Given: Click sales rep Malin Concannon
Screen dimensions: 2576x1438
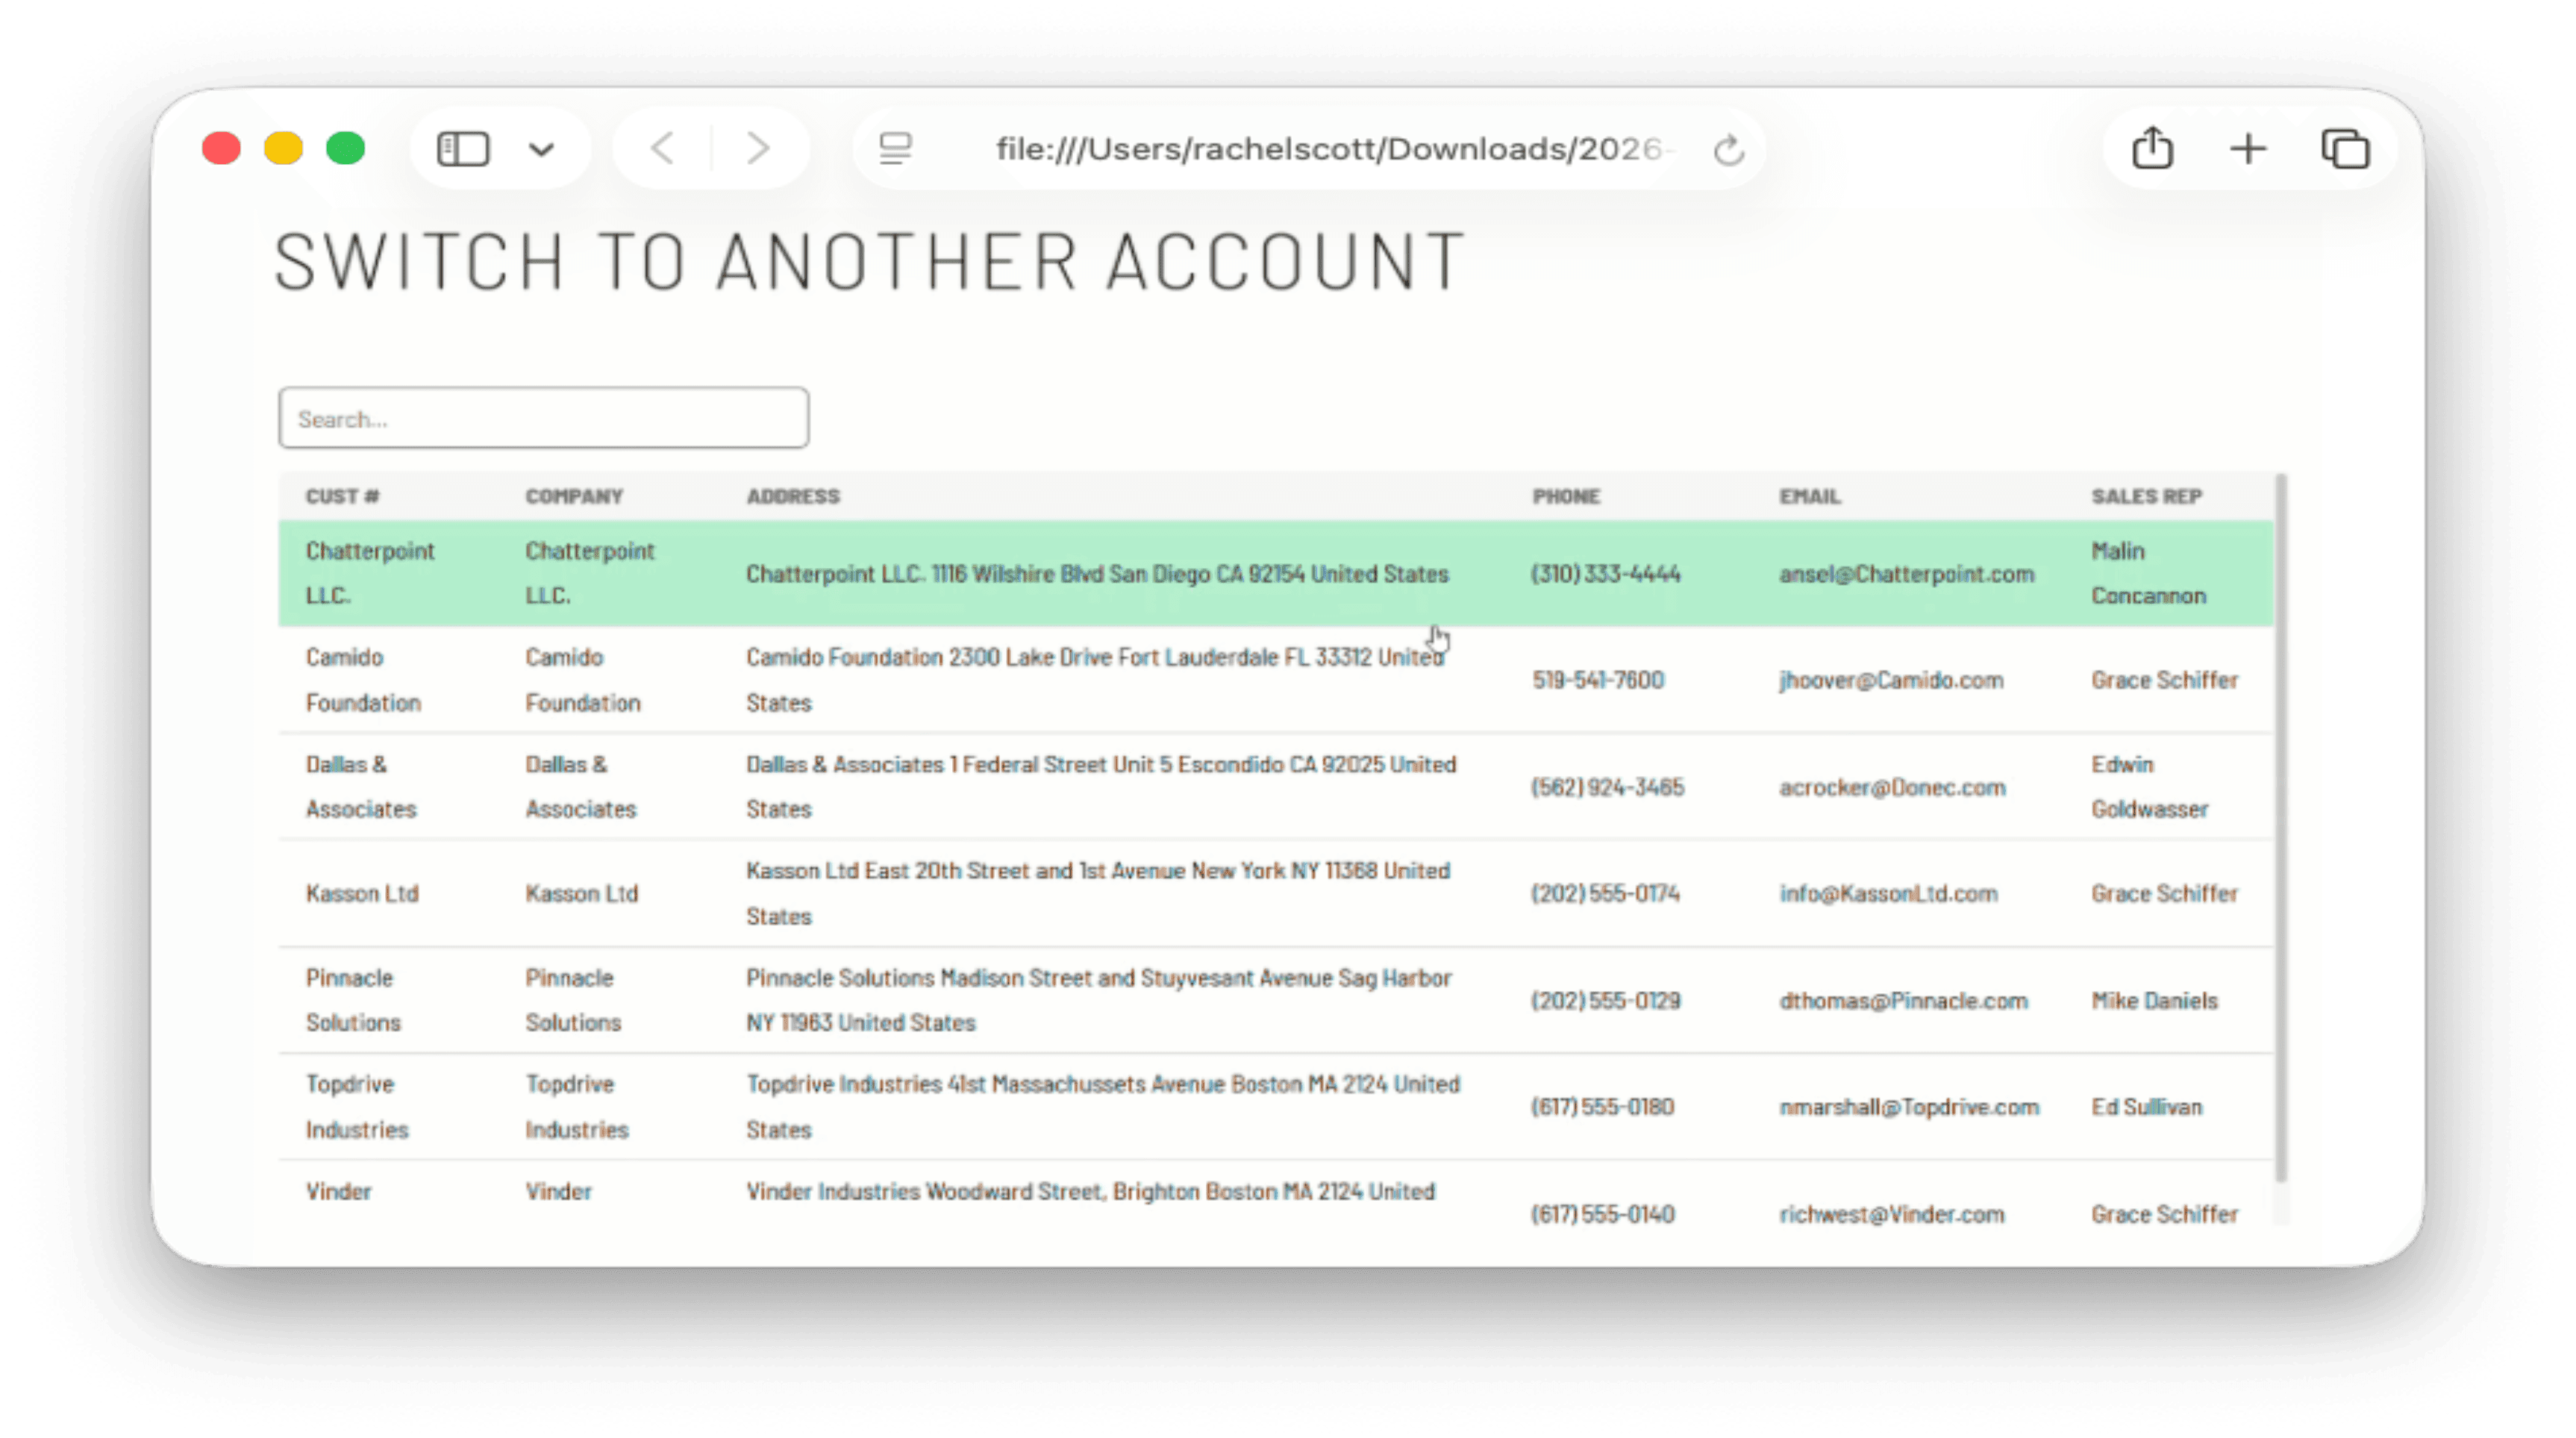Looking at the screenshot, I should coord(2148,573).
